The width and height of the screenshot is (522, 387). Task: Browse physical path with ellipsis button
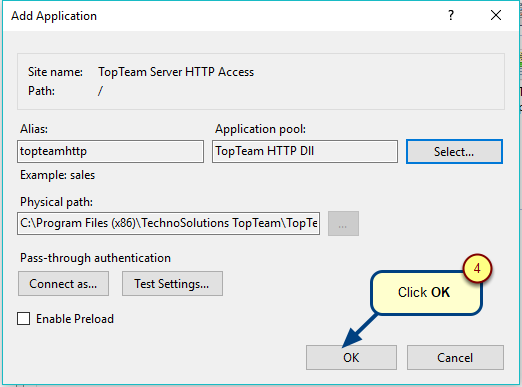tap(343, 223)
